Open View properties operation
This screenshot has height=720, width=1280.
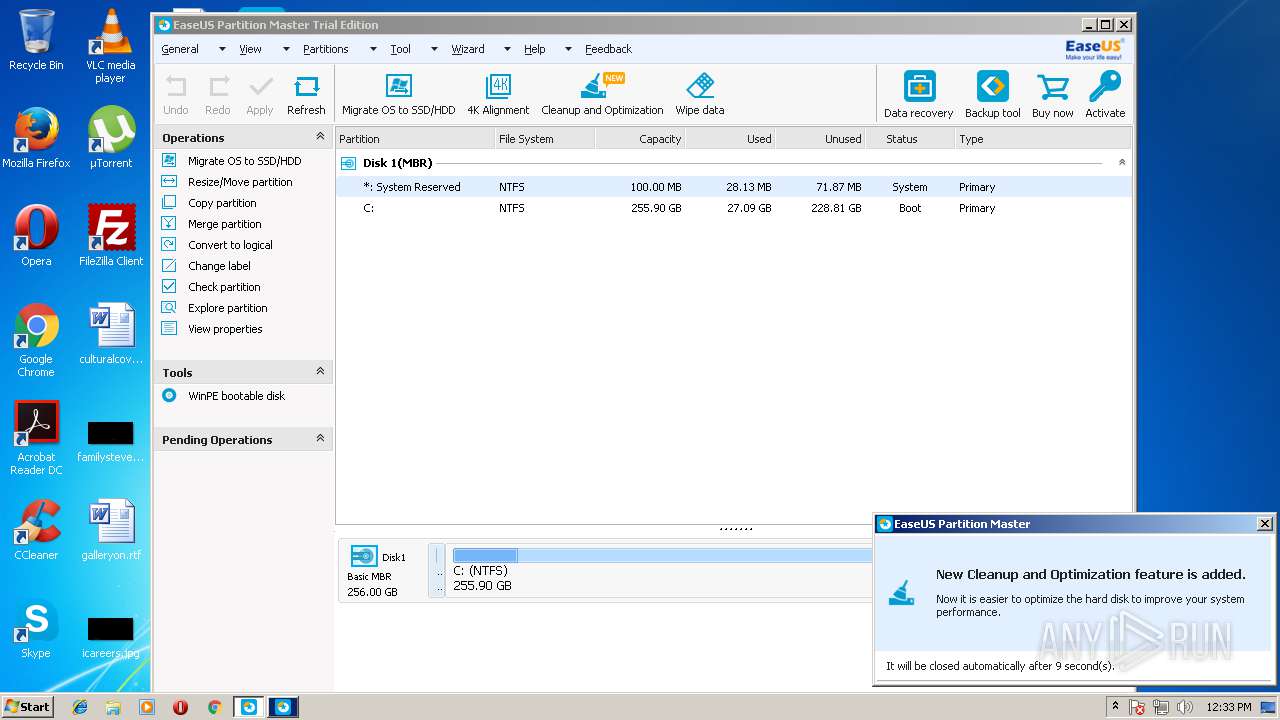coord(225,329)
